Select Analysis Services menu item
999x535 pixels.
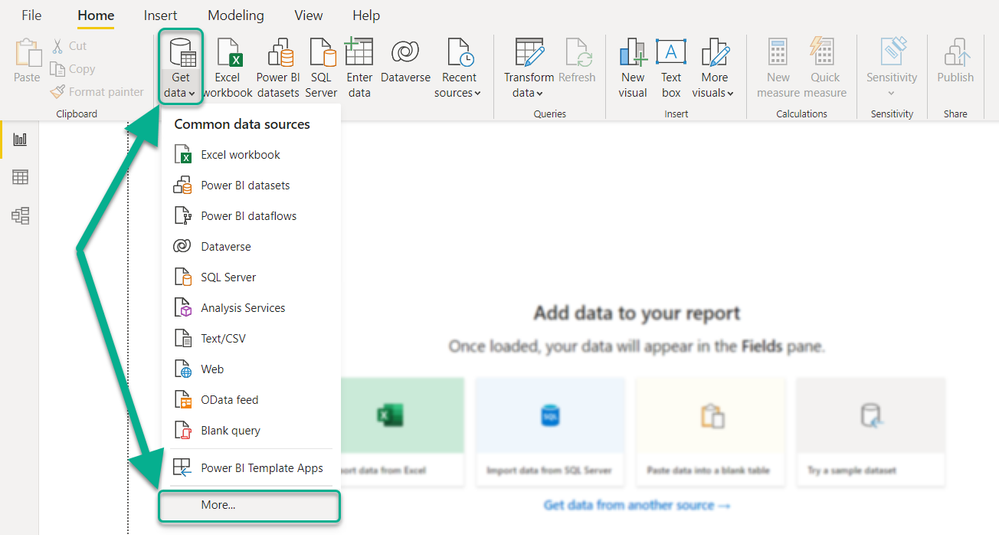251,308
